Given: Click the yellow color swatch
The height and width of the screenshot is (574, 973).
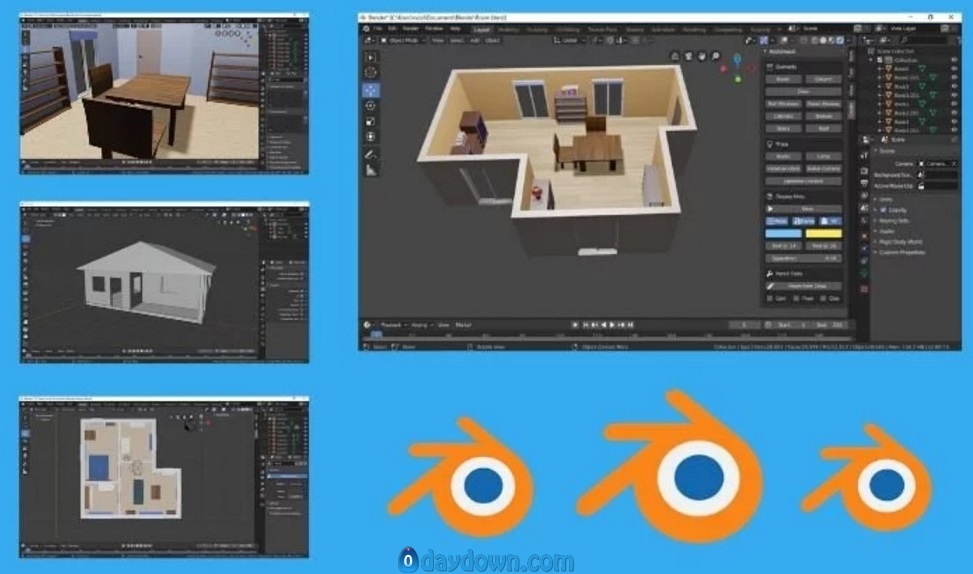Looking at the screenshot, I should point(824,233).
